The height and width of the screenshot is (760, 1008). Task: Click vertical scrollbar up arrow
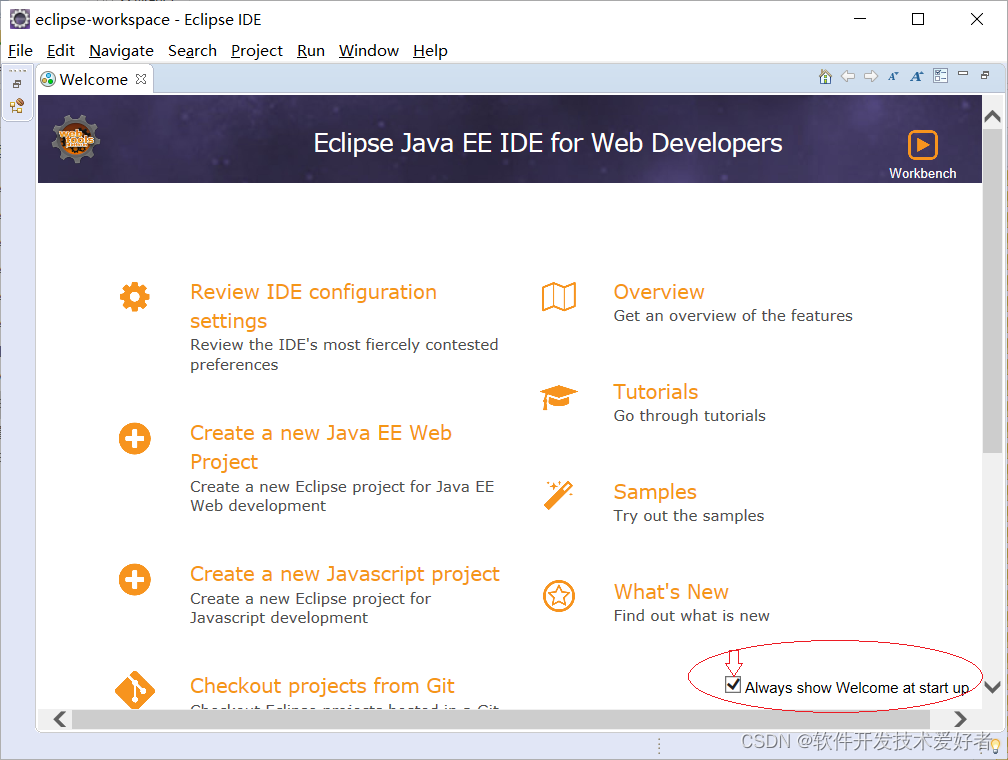tap(992, 116)
